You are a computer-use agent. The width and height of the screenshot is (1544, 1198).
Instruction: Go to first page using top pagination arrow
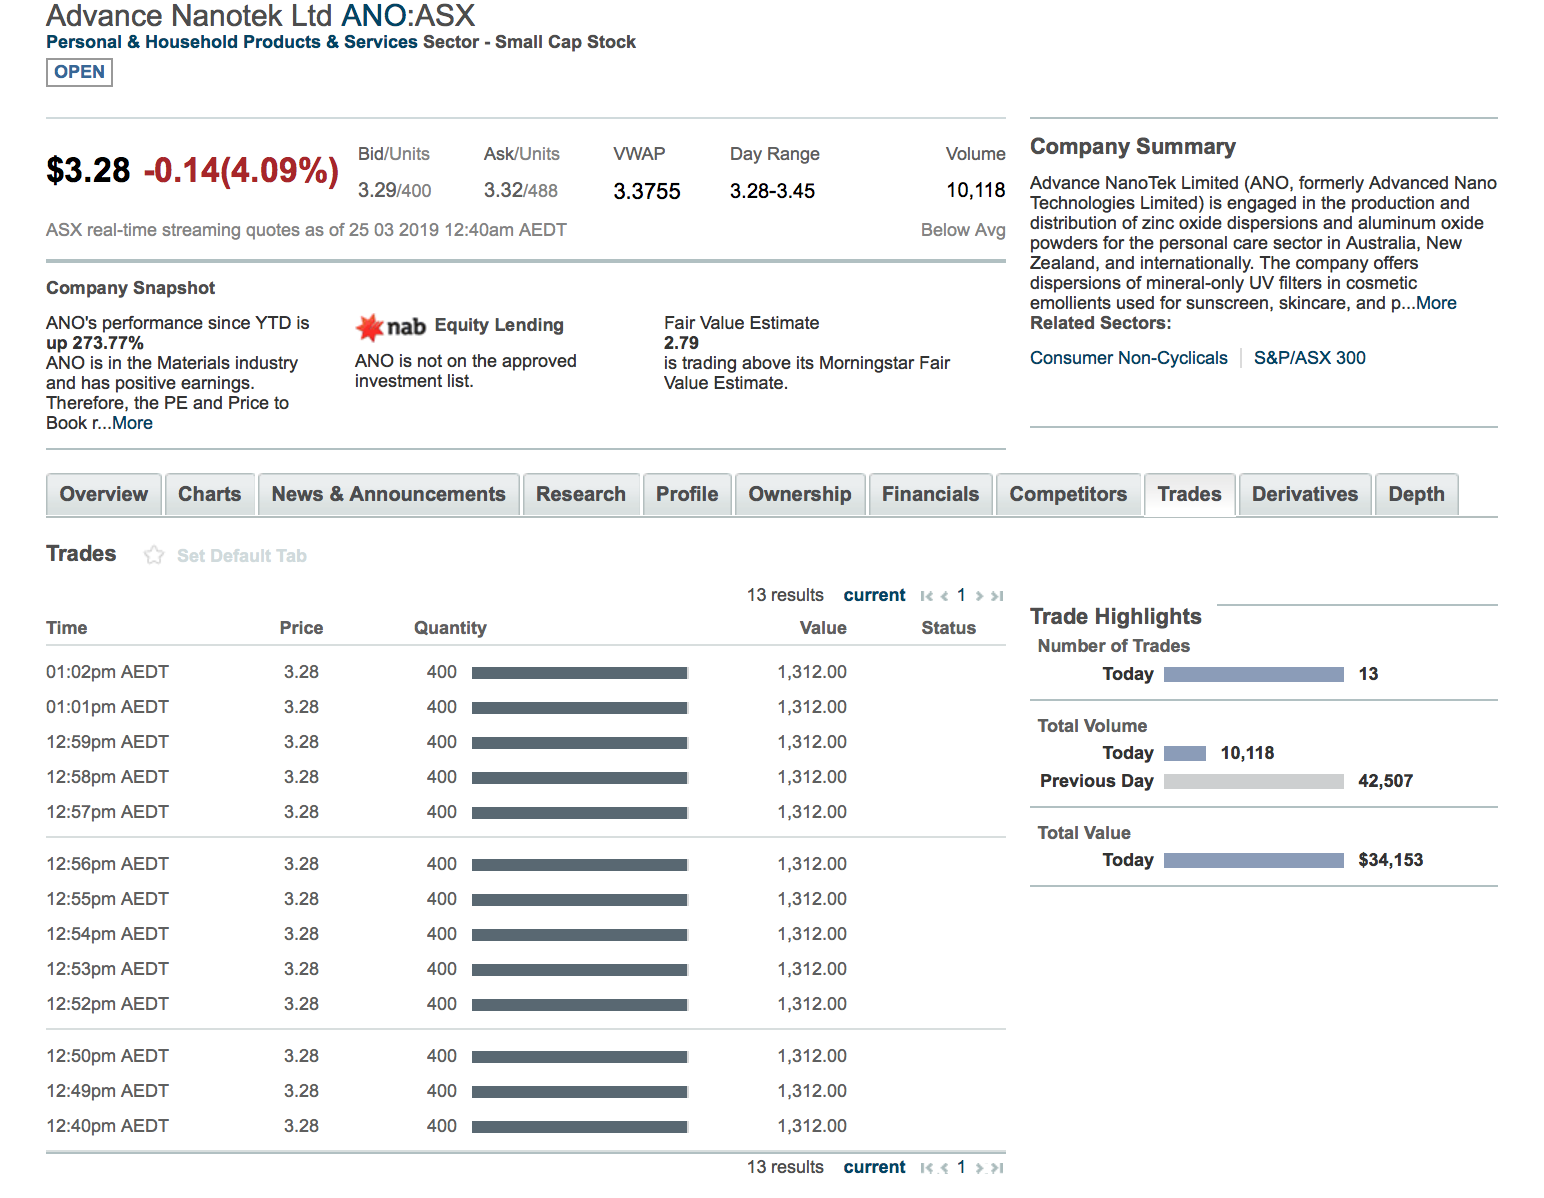(x=927, y=596)
